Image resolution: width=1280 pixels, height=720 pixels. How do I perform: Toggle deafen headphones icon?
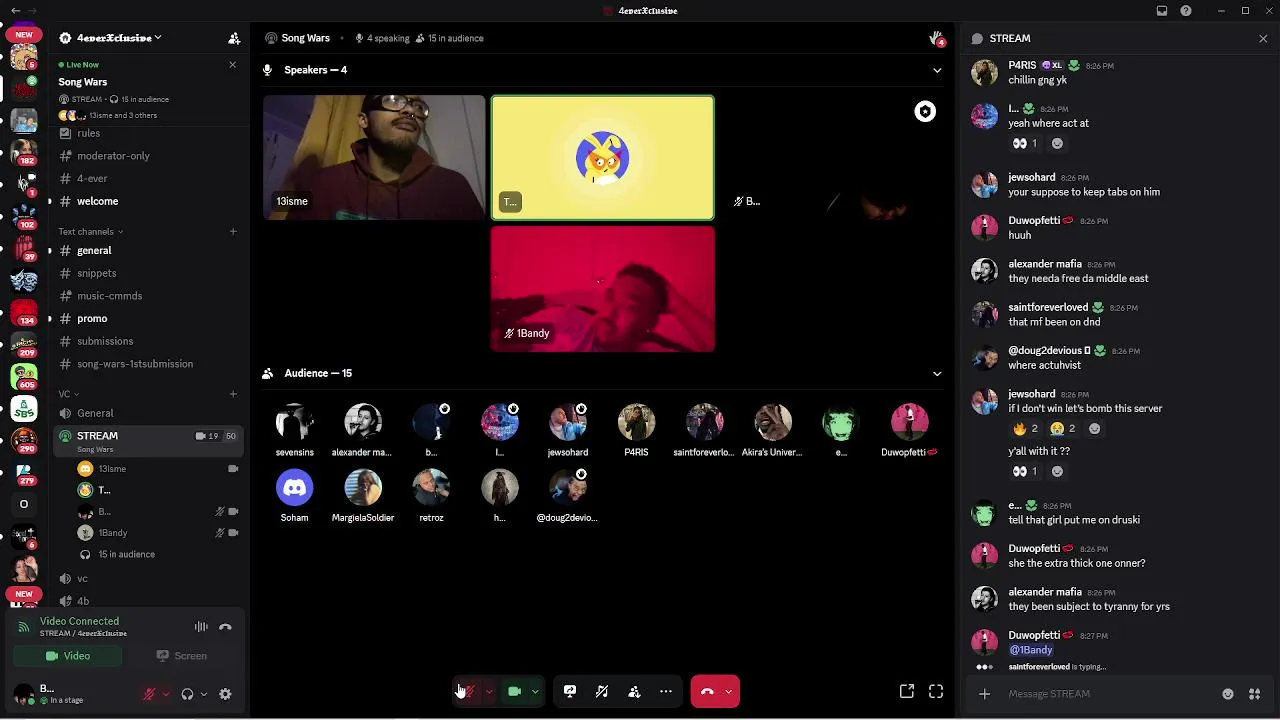[x=187, y=694]
